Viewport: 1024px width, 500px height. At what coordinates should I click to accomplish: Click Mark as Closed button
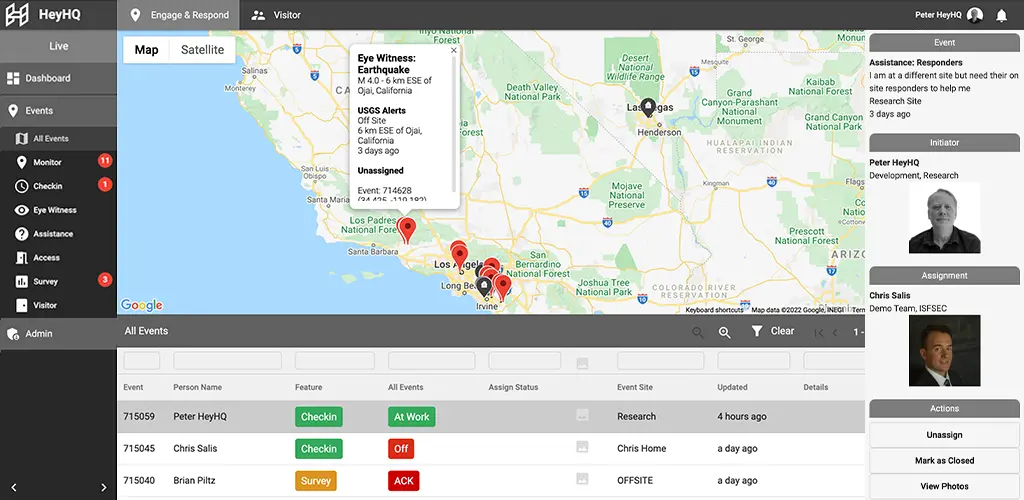(944, 461)
